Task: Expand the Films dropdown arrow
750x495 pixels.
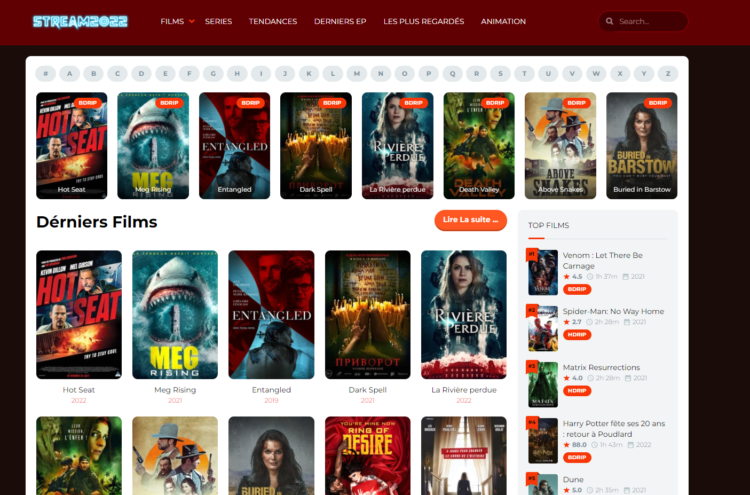Action: (192, 22)
